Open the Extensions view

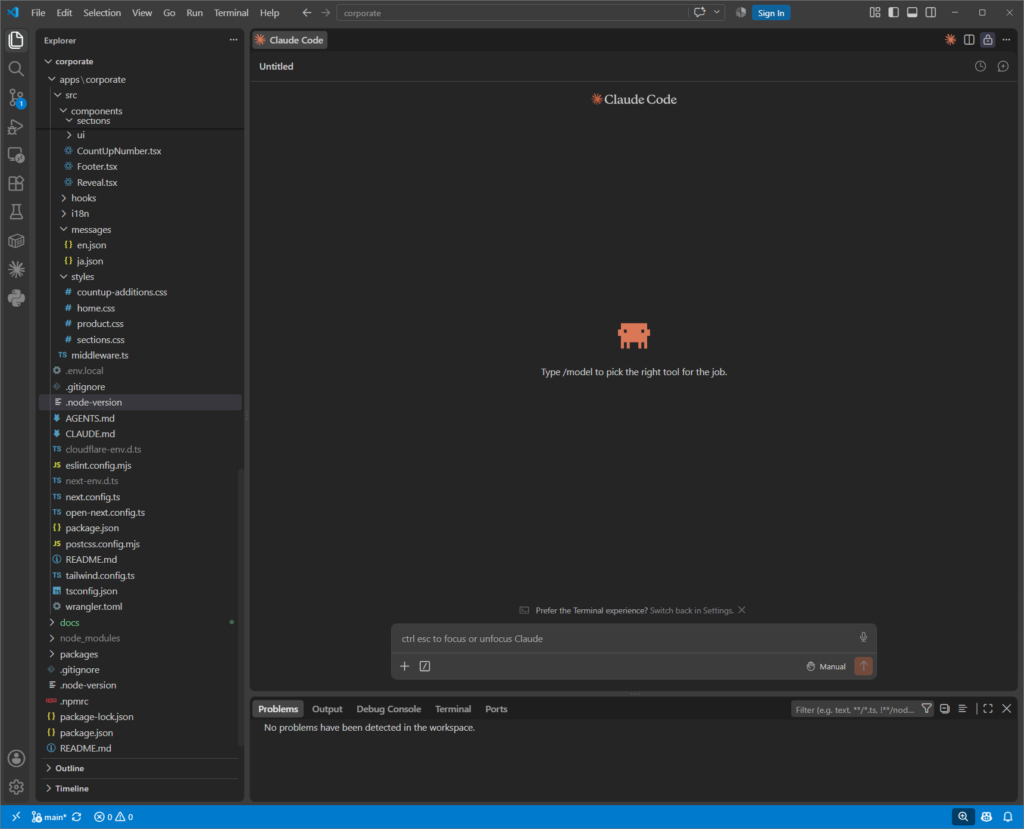16,184
